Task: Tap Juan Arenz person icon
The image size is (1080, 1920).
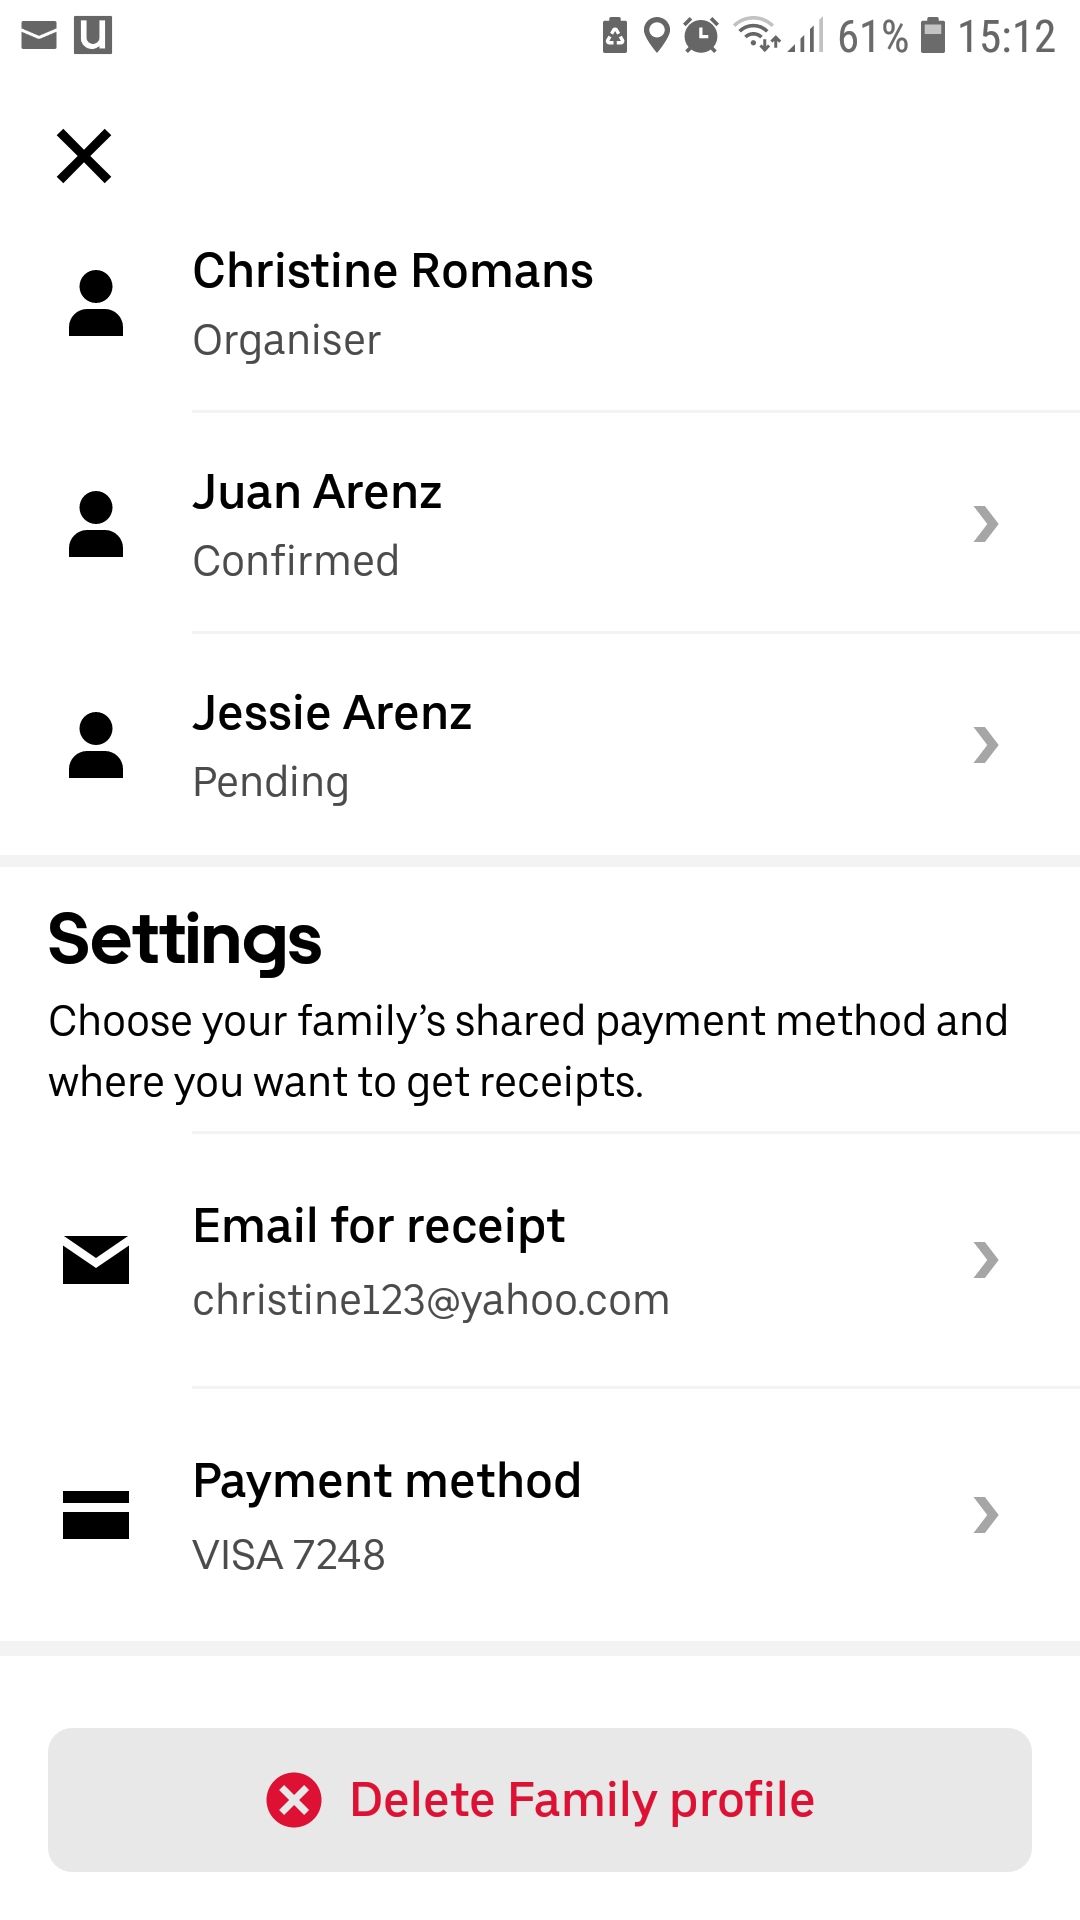Action: click(x=96, y=524)
